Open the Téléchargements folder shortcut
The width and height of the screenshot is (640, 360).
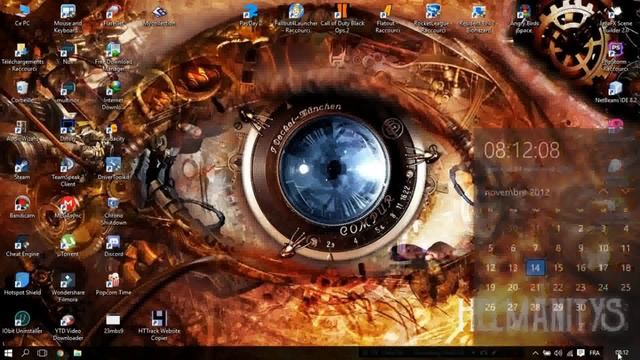22,57
